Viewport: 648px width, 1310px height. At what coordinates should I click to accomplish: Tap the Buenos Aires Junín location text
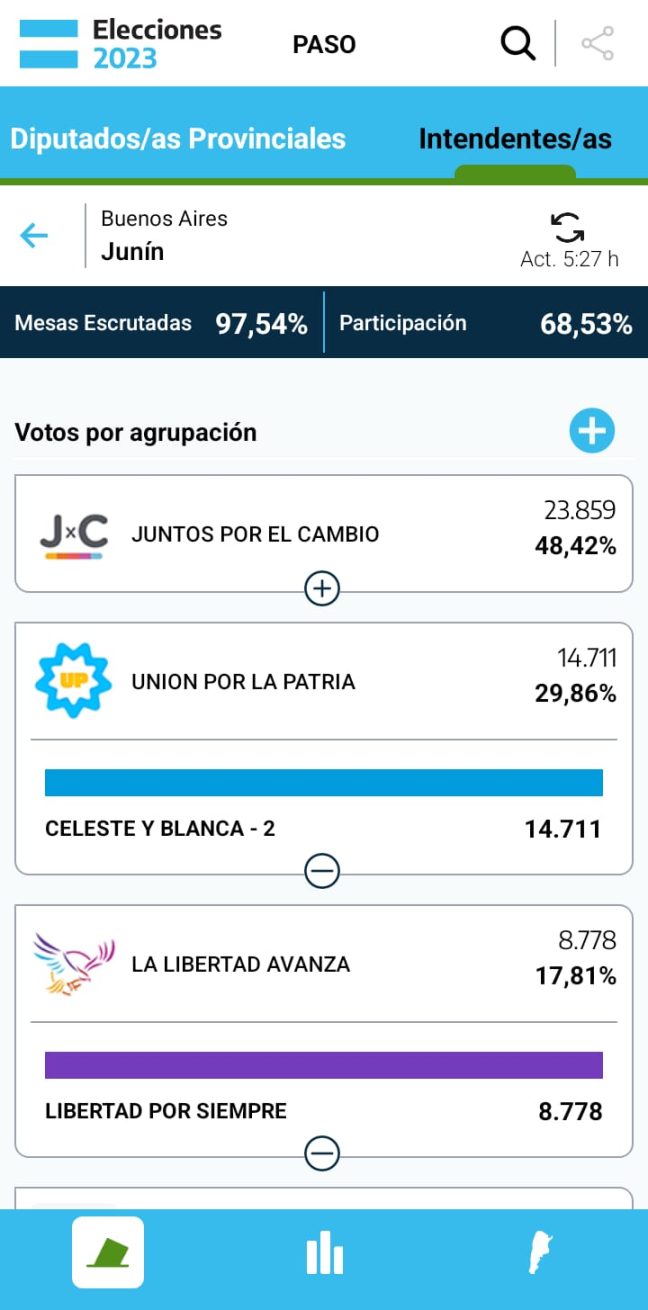tap(164, 236)
